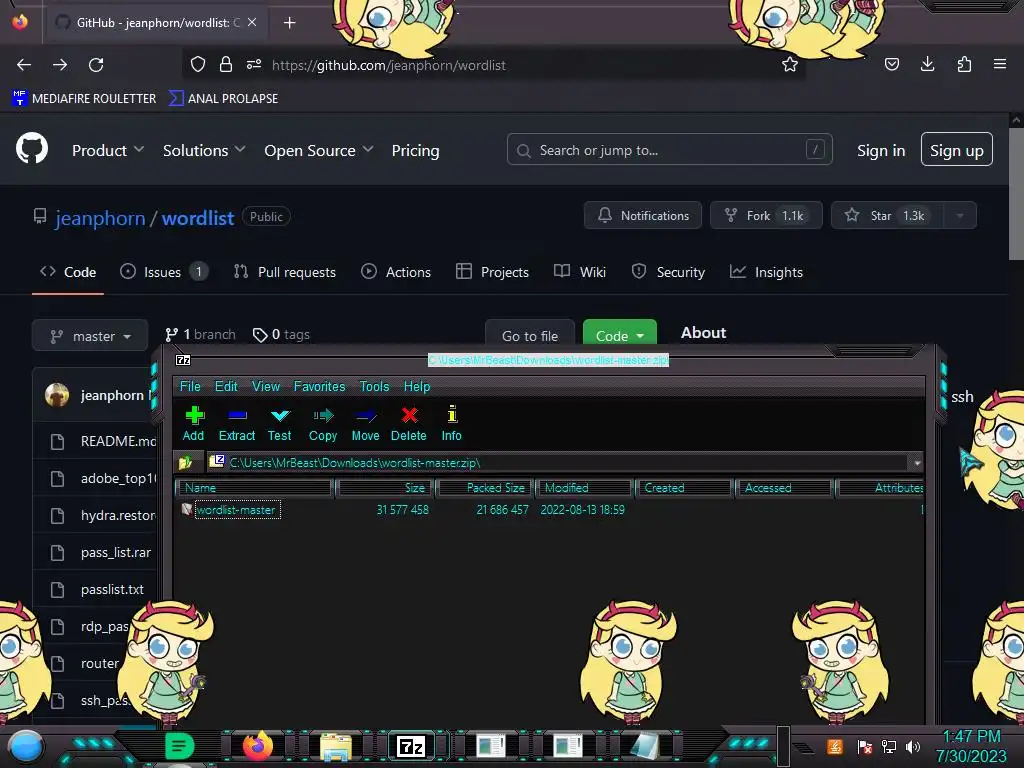The width and height of the screenshot is (1024, 768).
Task: Click the Go to file button
Action: 530,333
